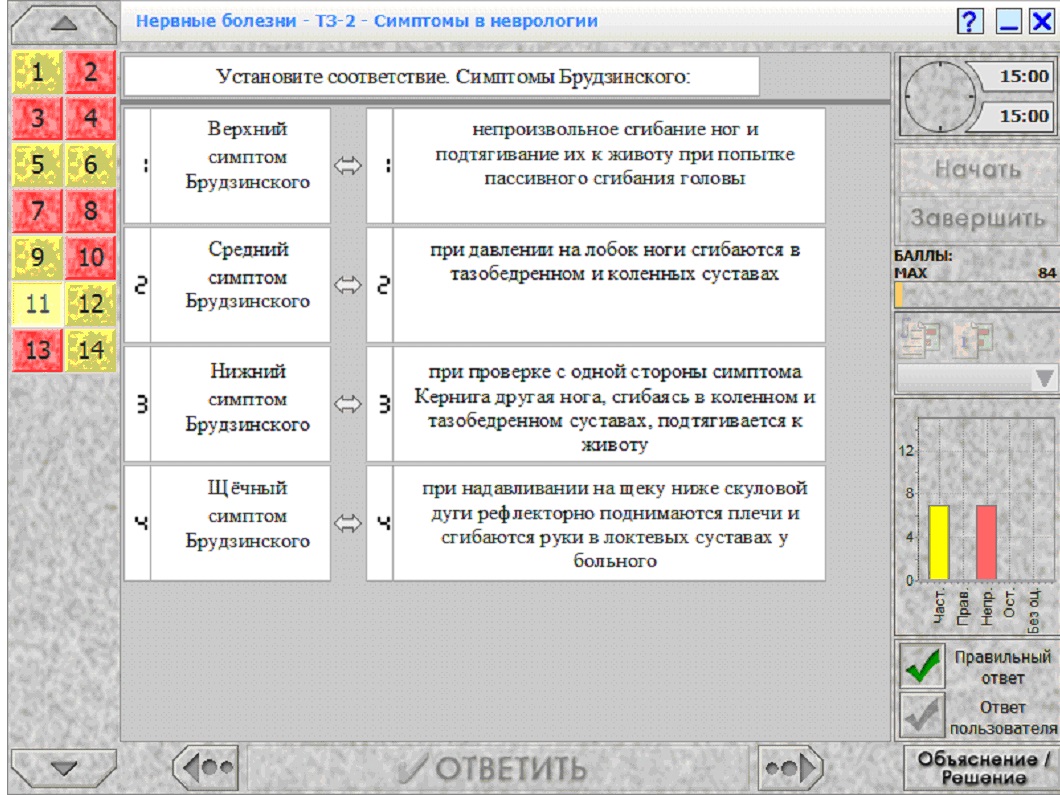Screen dimensions: 1060x795
Task: Select question number 2
Action: tap(91, 72)
